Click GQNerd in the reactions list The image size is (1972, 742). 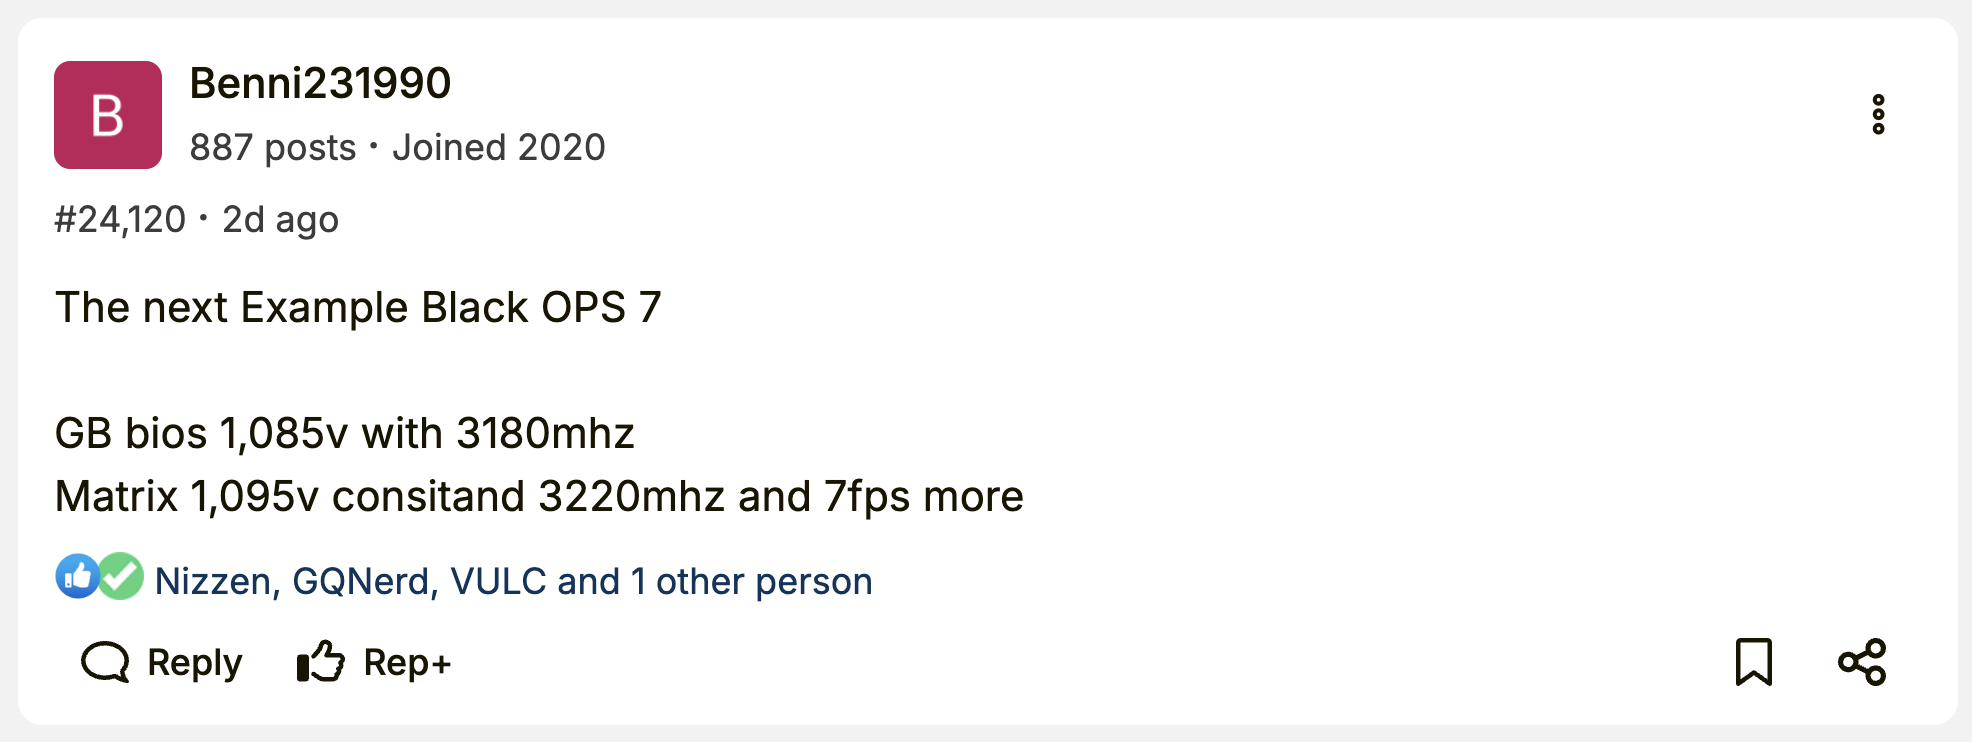[x=361, y=581]
